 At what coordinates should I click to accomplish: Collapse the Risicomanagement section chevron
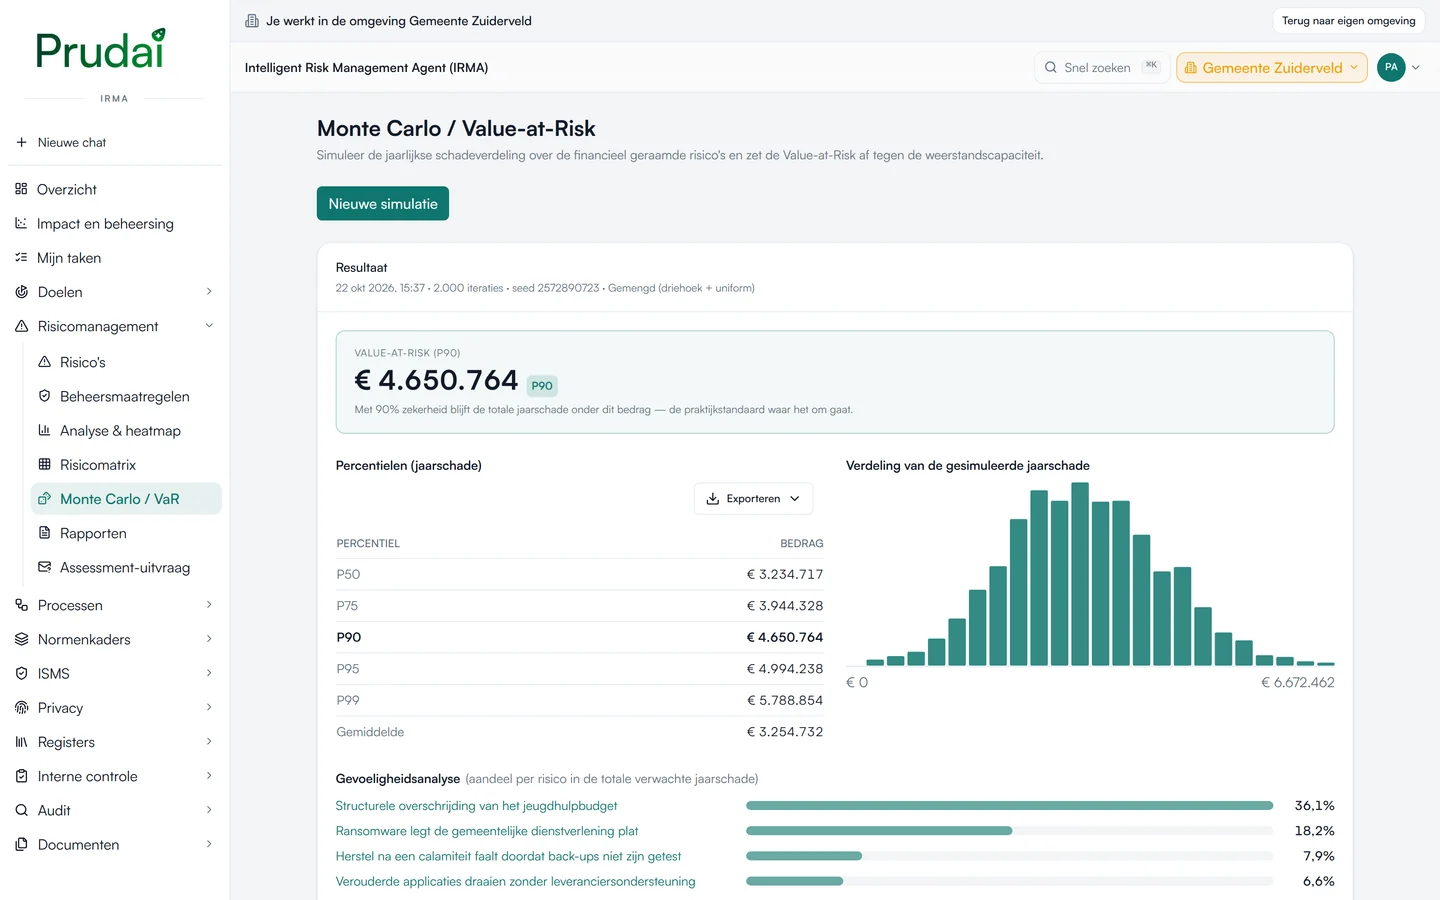209,326
